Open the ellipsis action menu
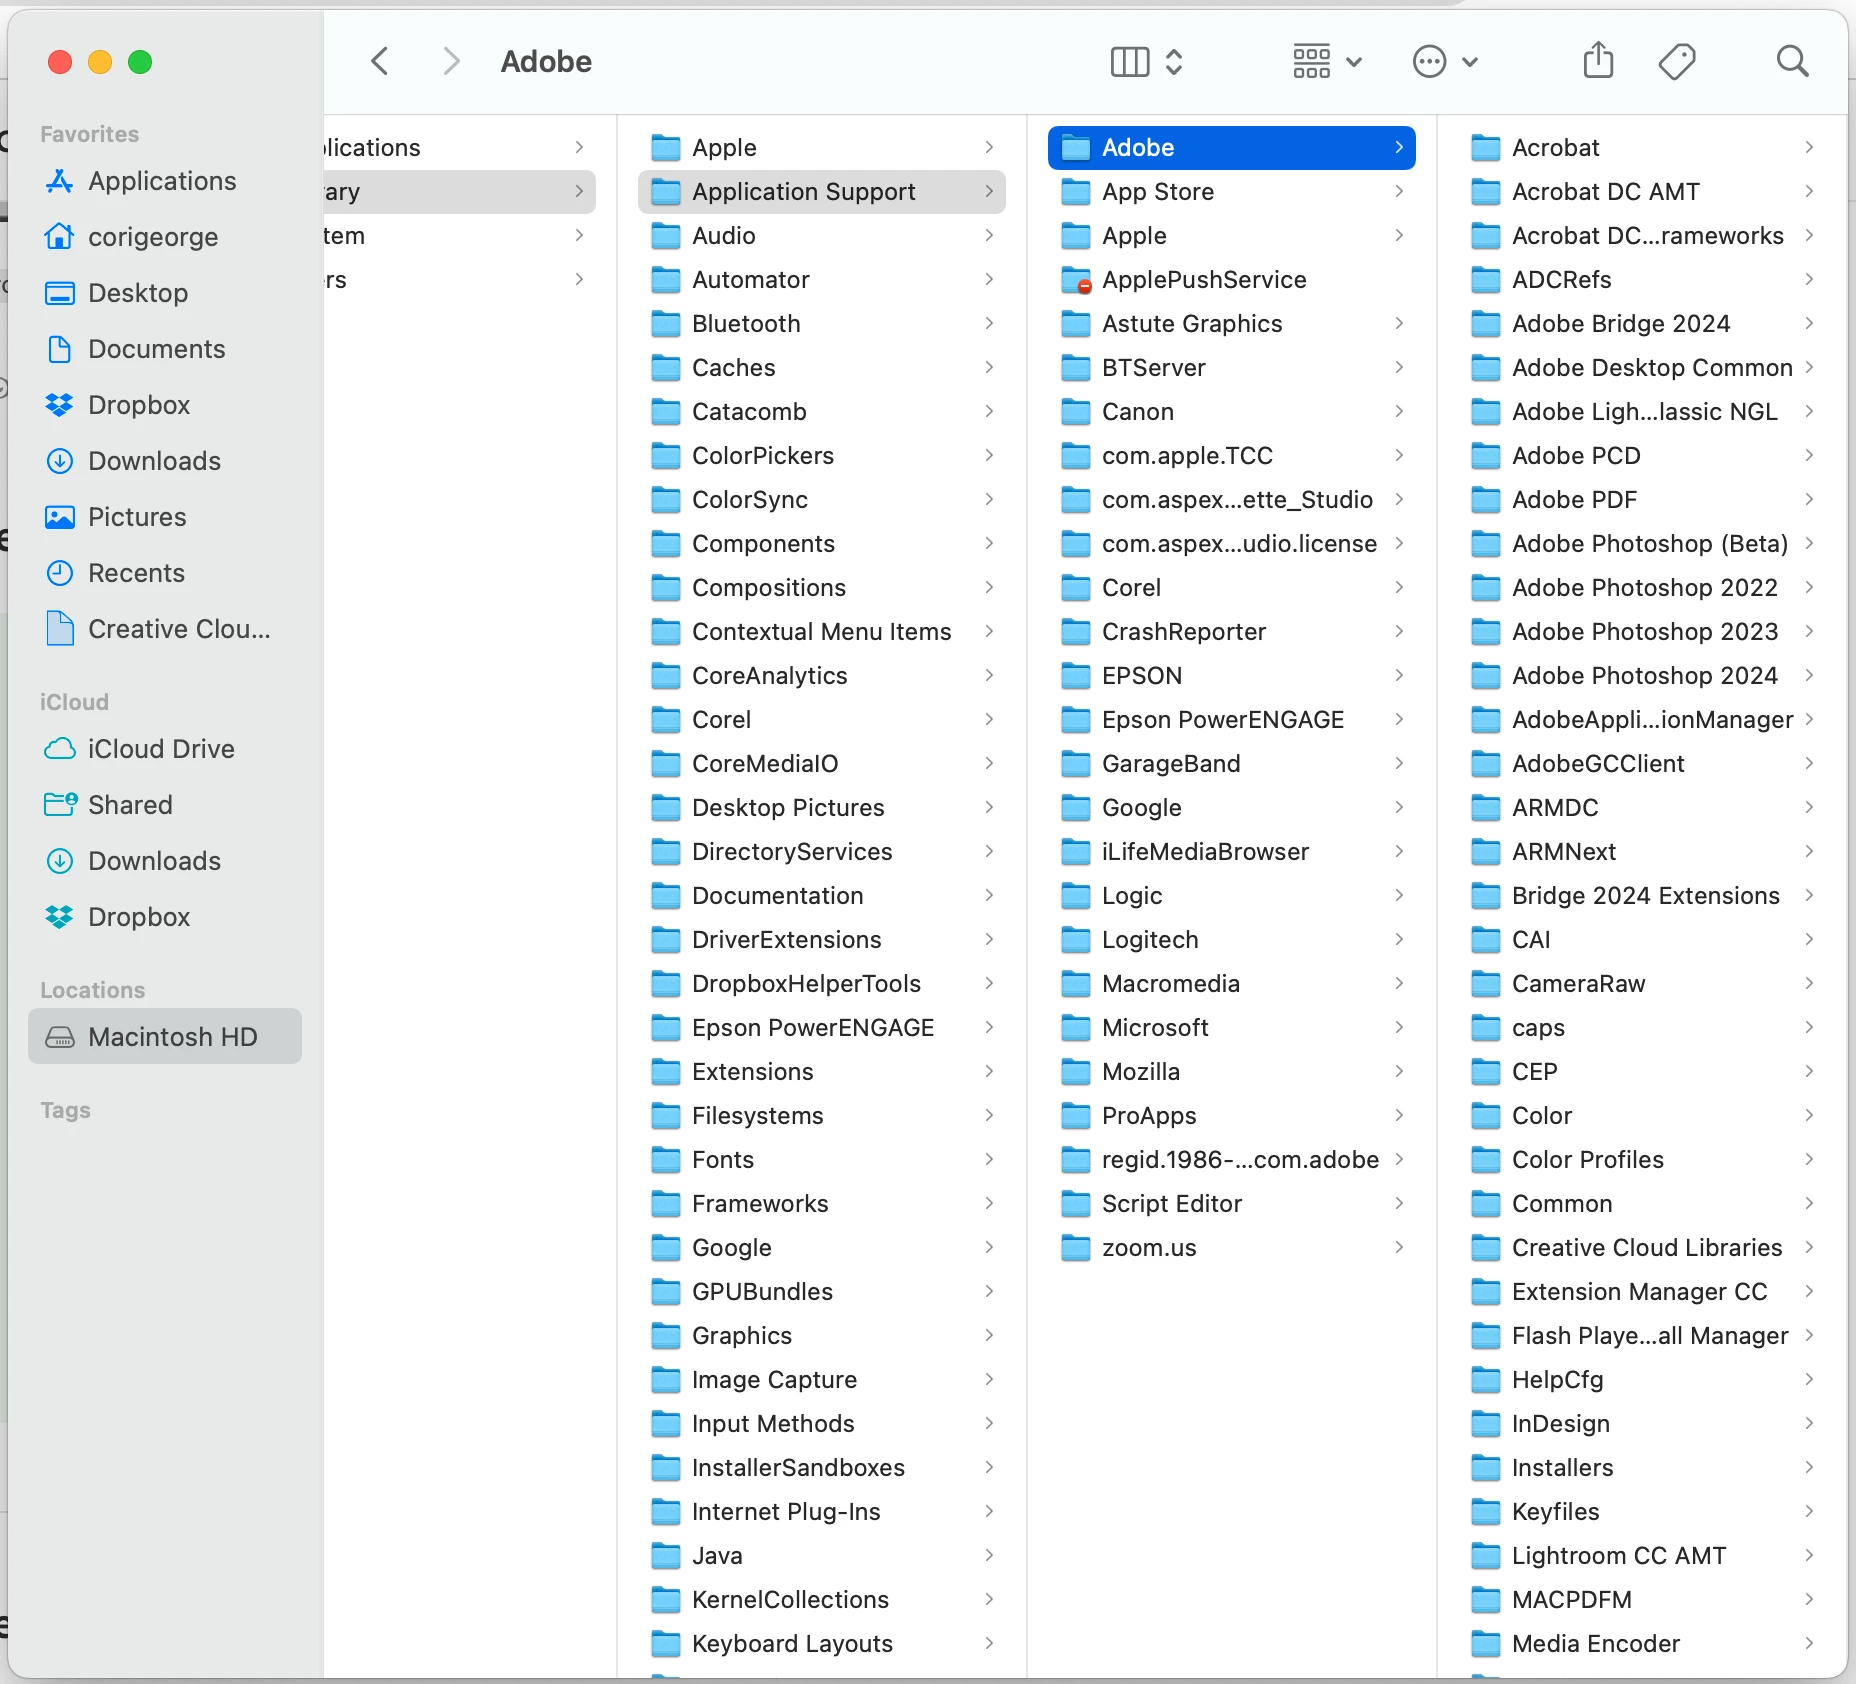 [x=1445, y=62]
